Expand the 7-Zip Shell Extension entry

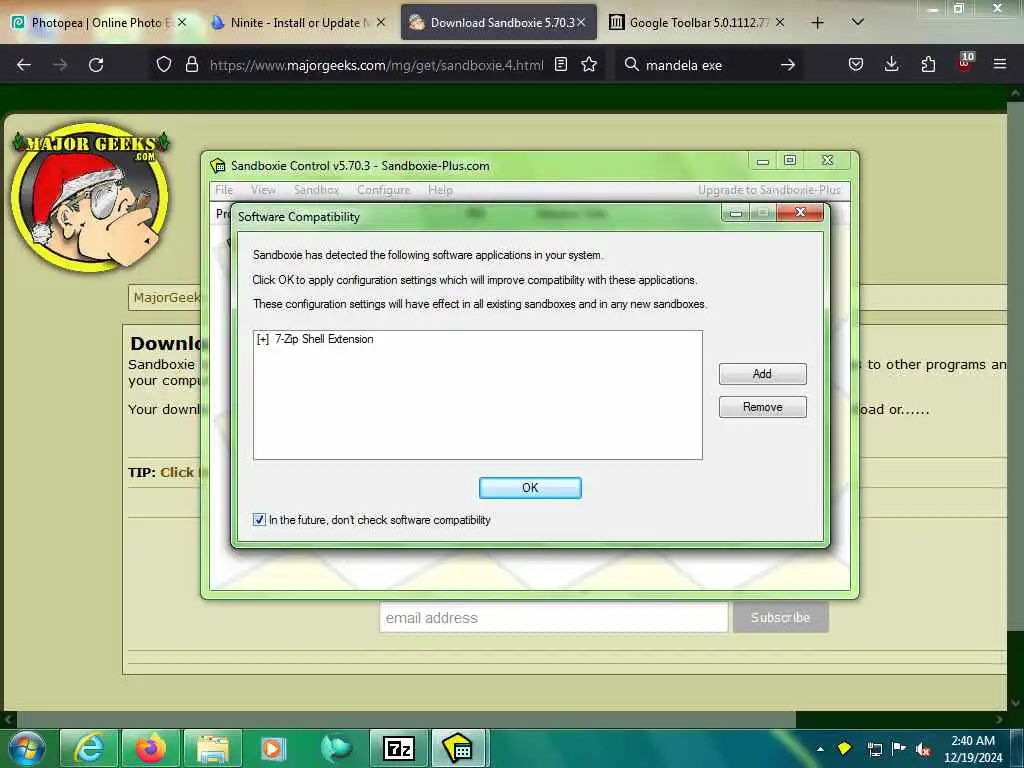(263, 340)
